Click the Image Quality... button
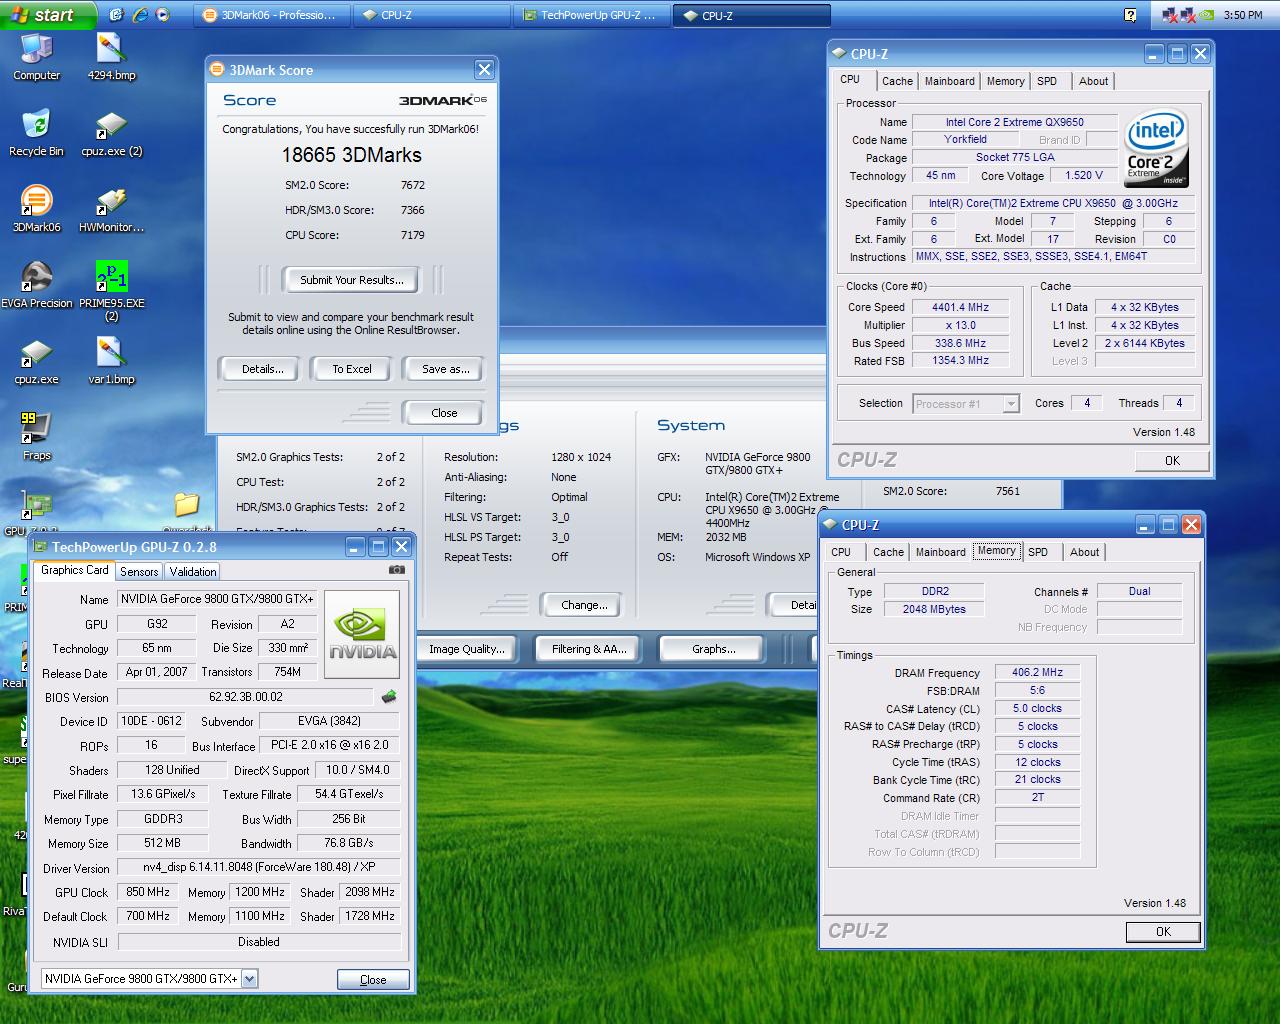Viewport: 1280px width, 1024px height. click(x=466, y=649)
